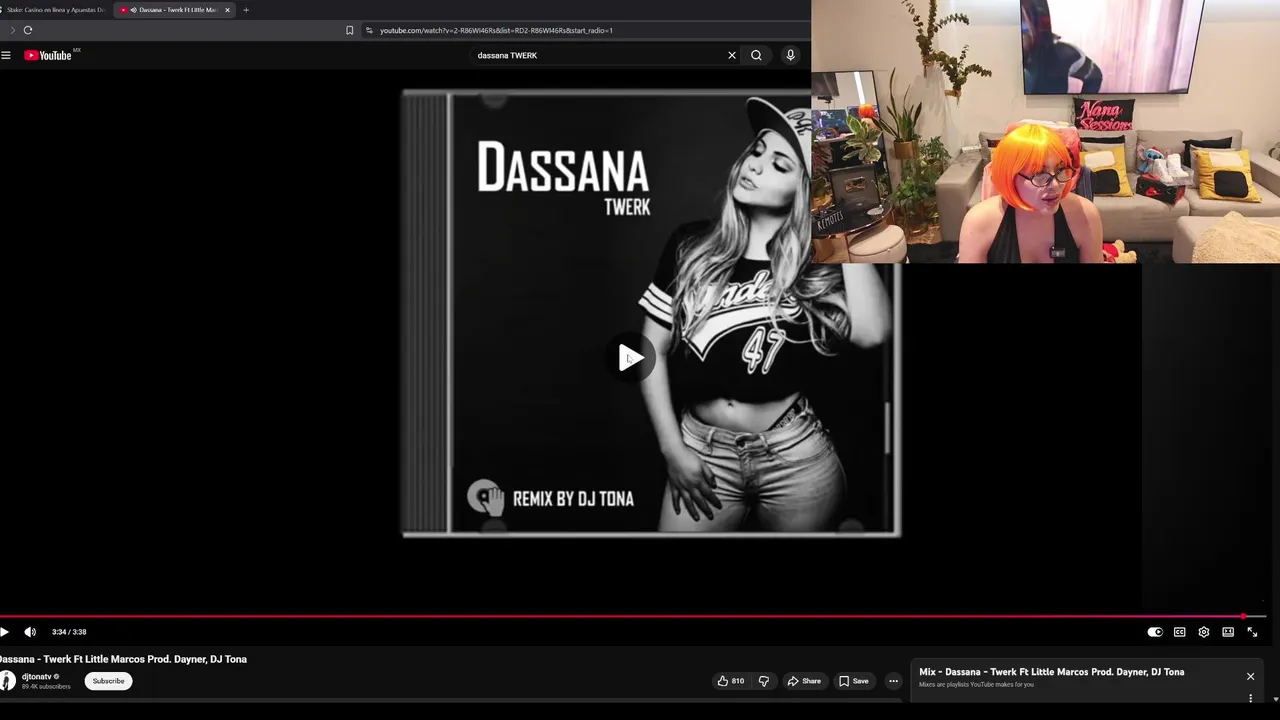The width and height of the screenshot is (1280, 720).
Task: Reload the browser page
Action: coord(28,30)
